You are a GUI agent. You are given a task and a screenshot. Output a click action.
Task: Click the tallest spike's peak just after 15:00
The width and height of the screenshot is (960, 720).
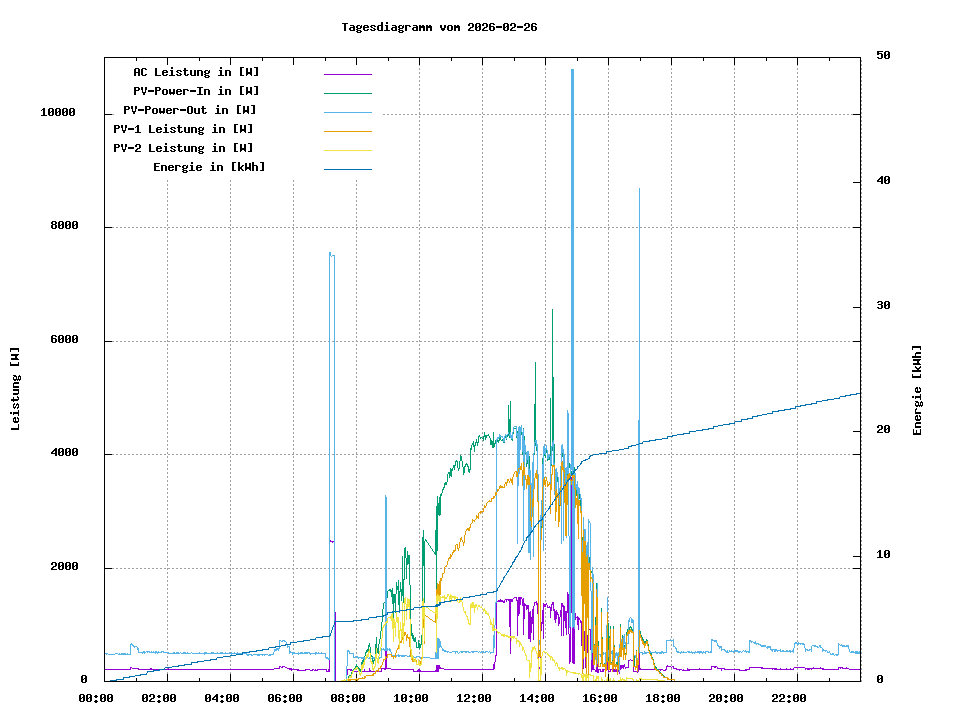click(x=572, y=72)
